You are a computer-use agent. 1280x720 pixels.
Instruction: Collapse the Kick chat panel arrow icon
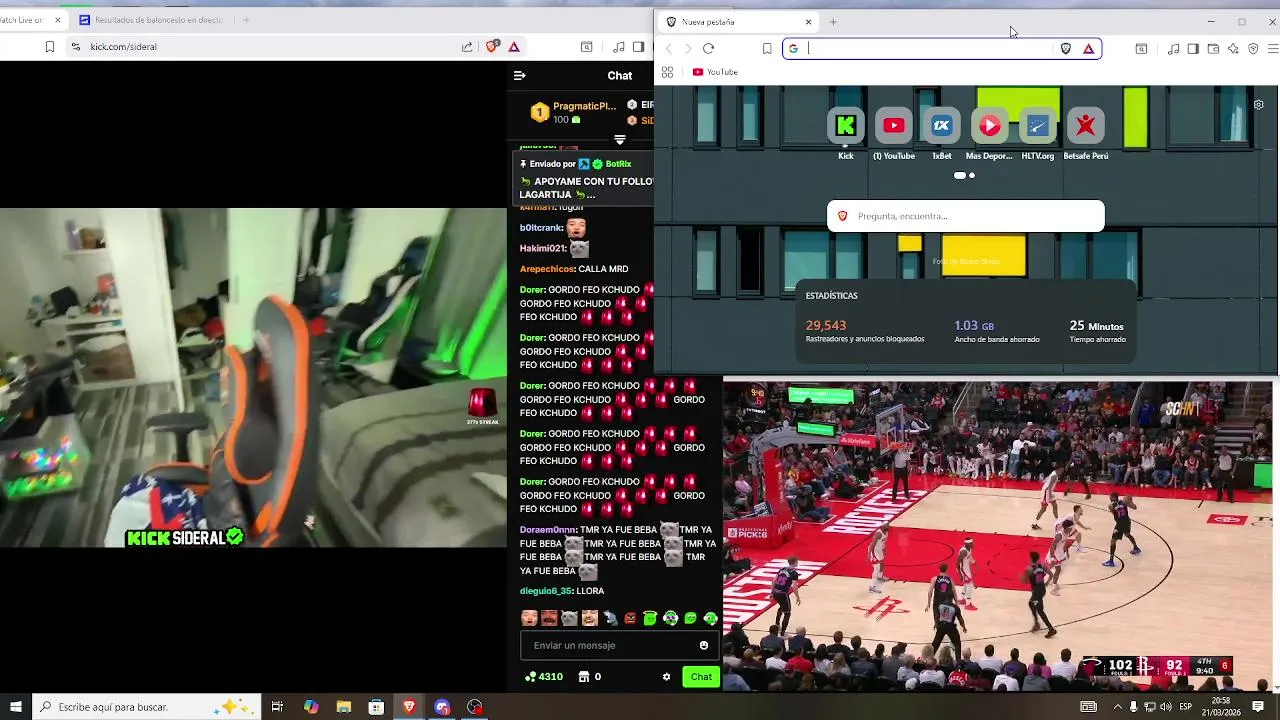point(519,75)
